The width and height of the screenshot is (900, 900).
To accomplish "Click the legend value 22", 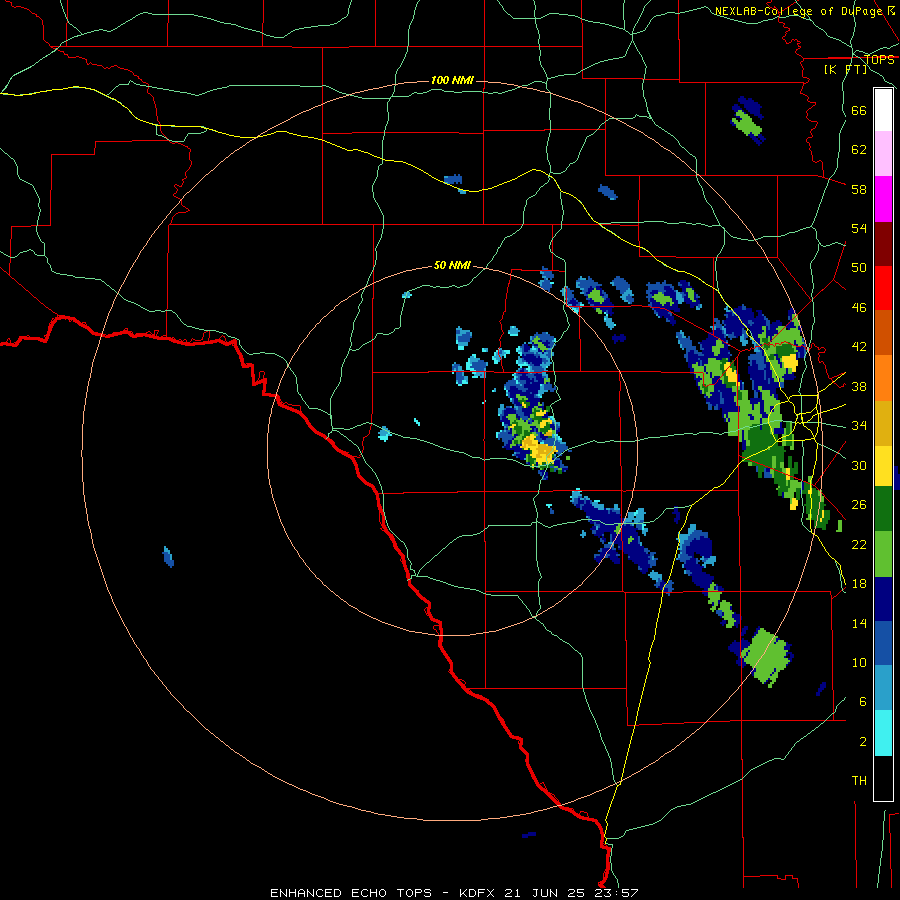I will click(x=859, y=544).
